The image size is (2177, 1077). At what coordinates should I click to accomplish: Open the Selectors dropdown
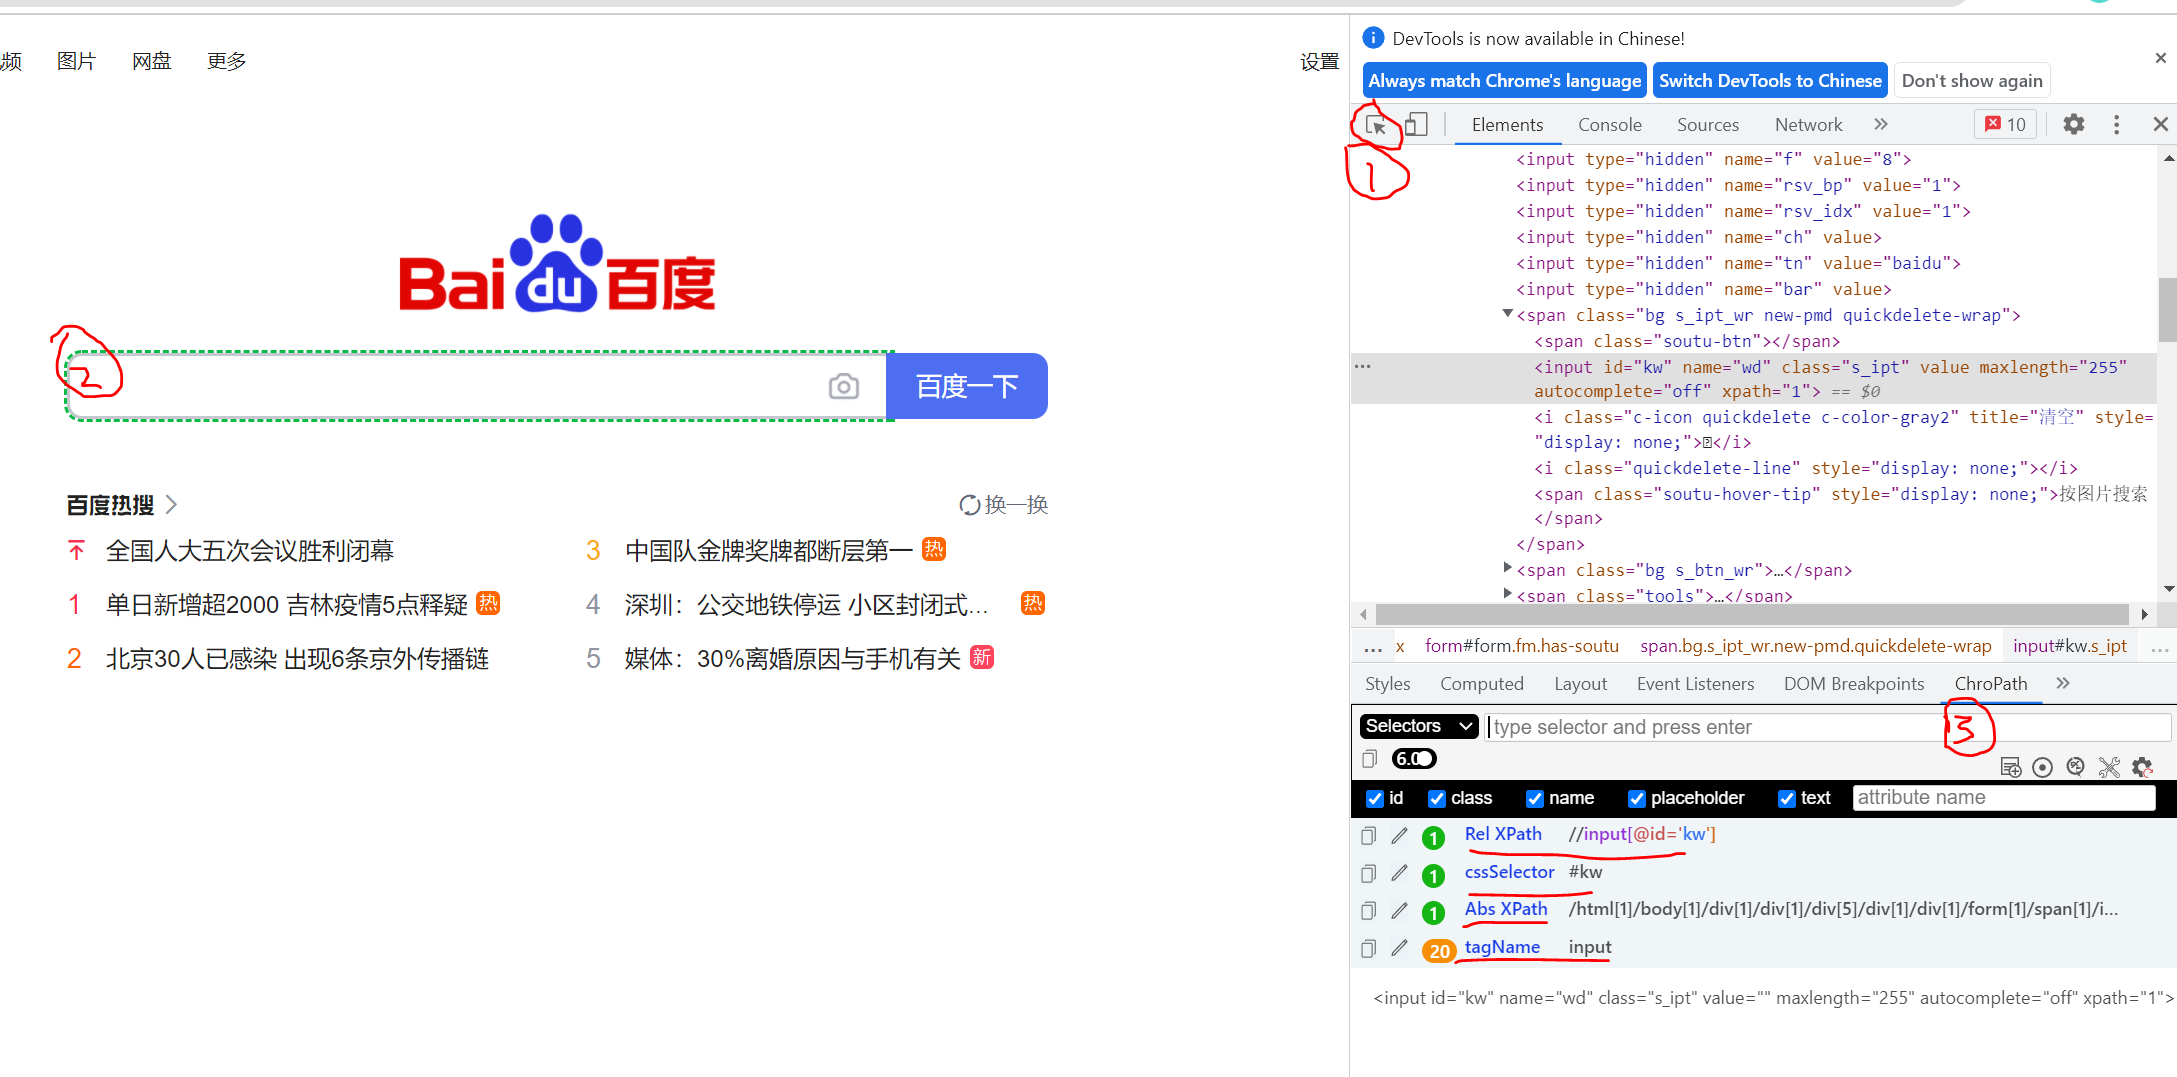tap(1419, 726)
